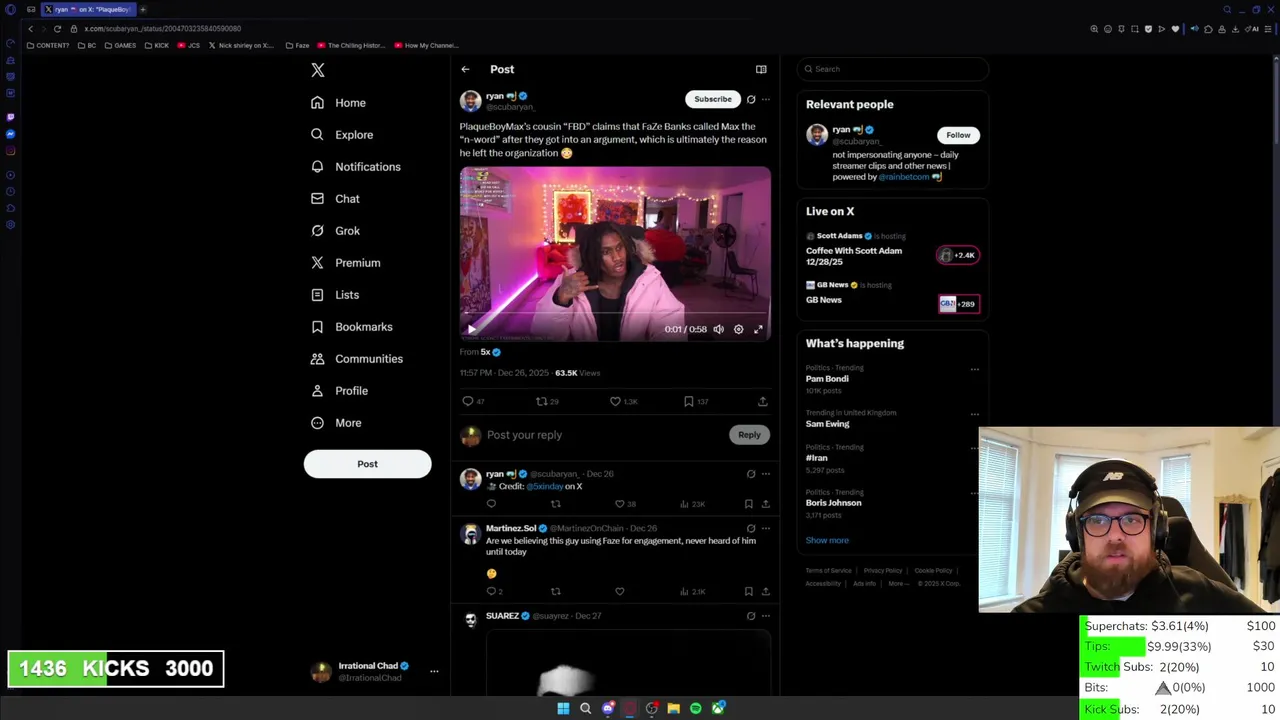Open the reading view icon beside Post header
This screenshot has width=1280, height=720.
[x=761, y=69]
